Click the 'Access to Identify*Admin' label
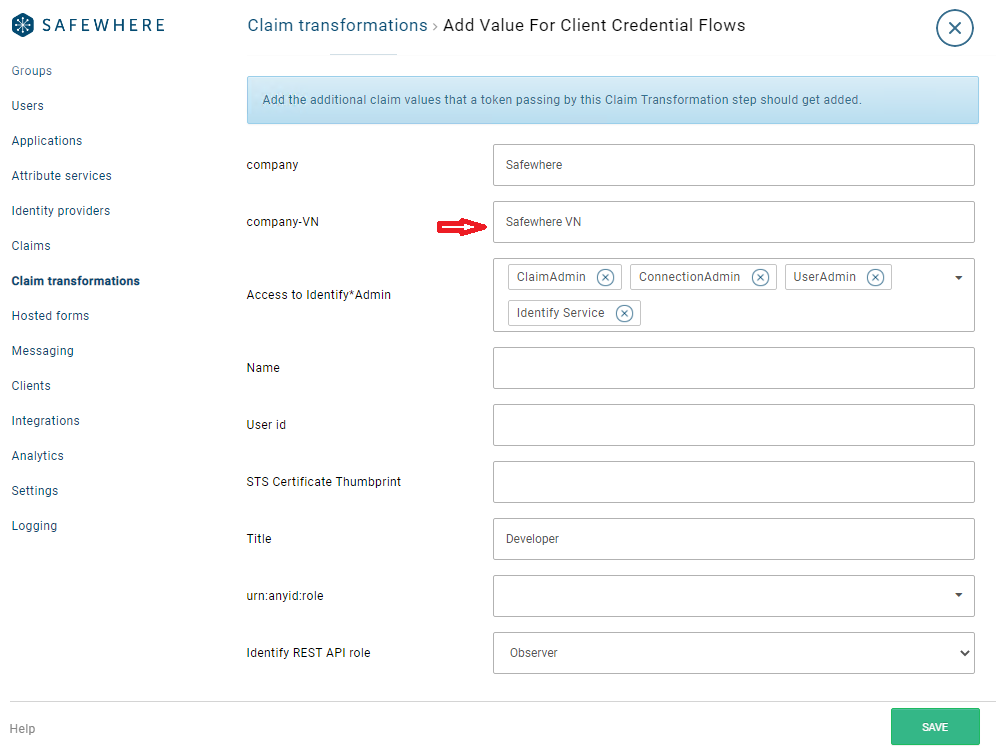The image size is (996, 750). (319, 295)
